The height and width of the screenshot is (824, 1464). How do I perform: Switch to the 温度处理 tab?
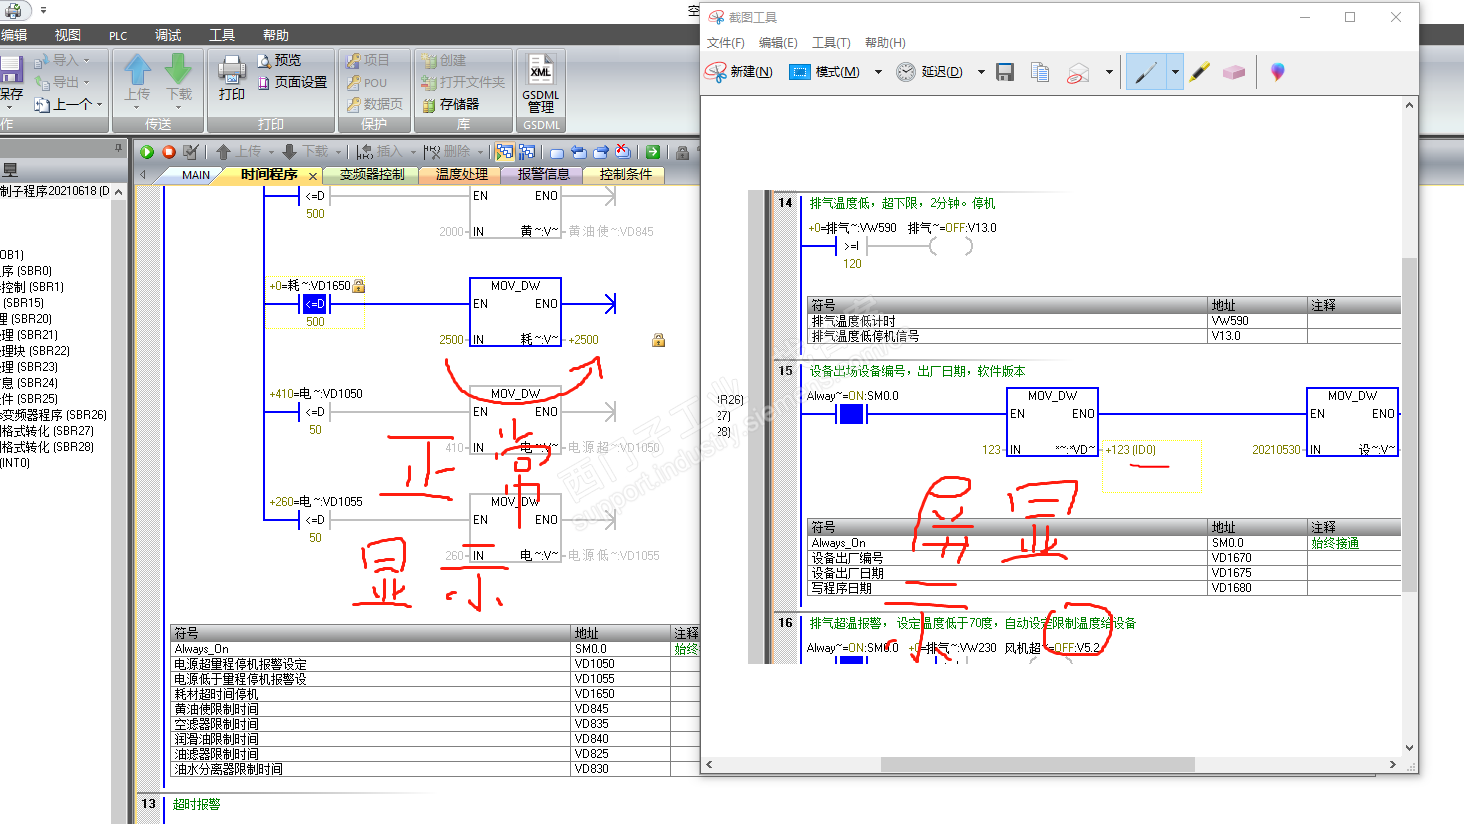[x=462, y=175]
